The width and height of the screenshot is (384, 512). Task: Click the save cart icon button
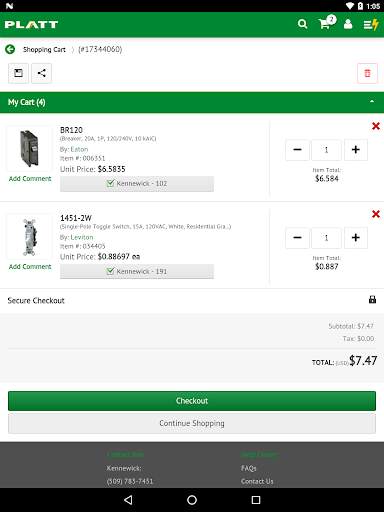(18, 73)
